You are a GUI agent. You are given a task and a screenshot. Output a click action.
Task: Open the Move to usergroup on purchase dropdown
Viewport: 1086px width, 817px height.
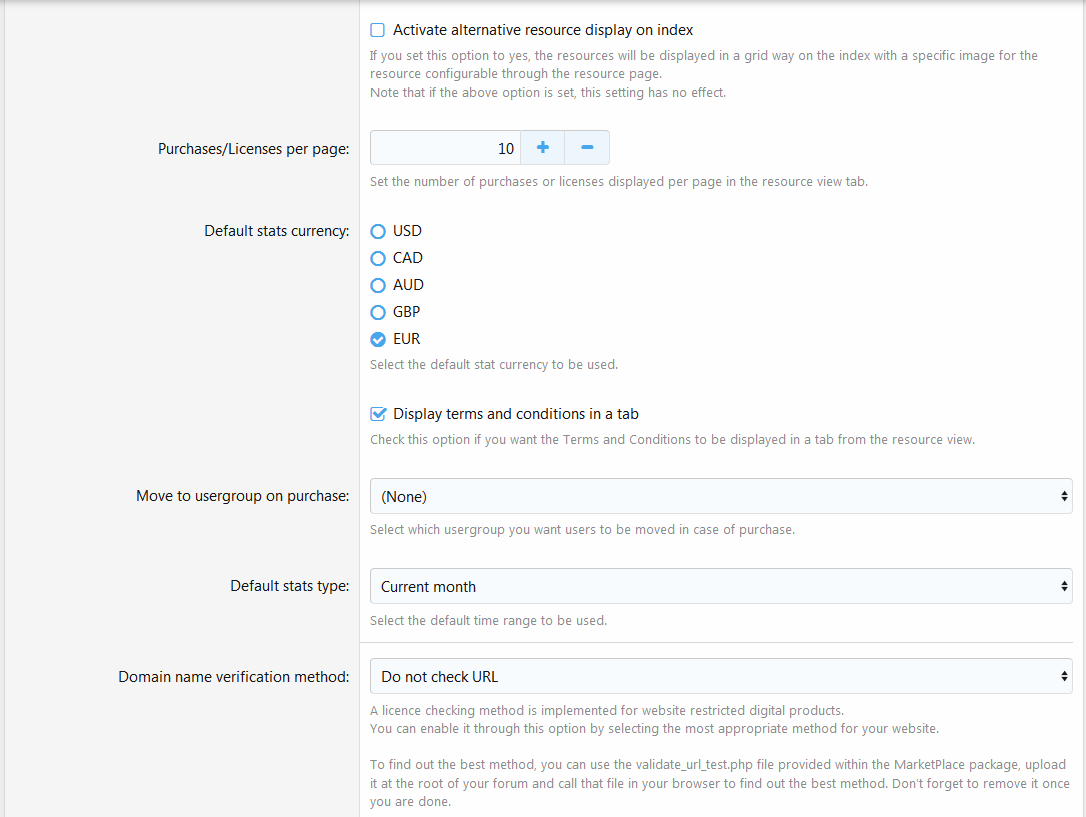(720, 496)
